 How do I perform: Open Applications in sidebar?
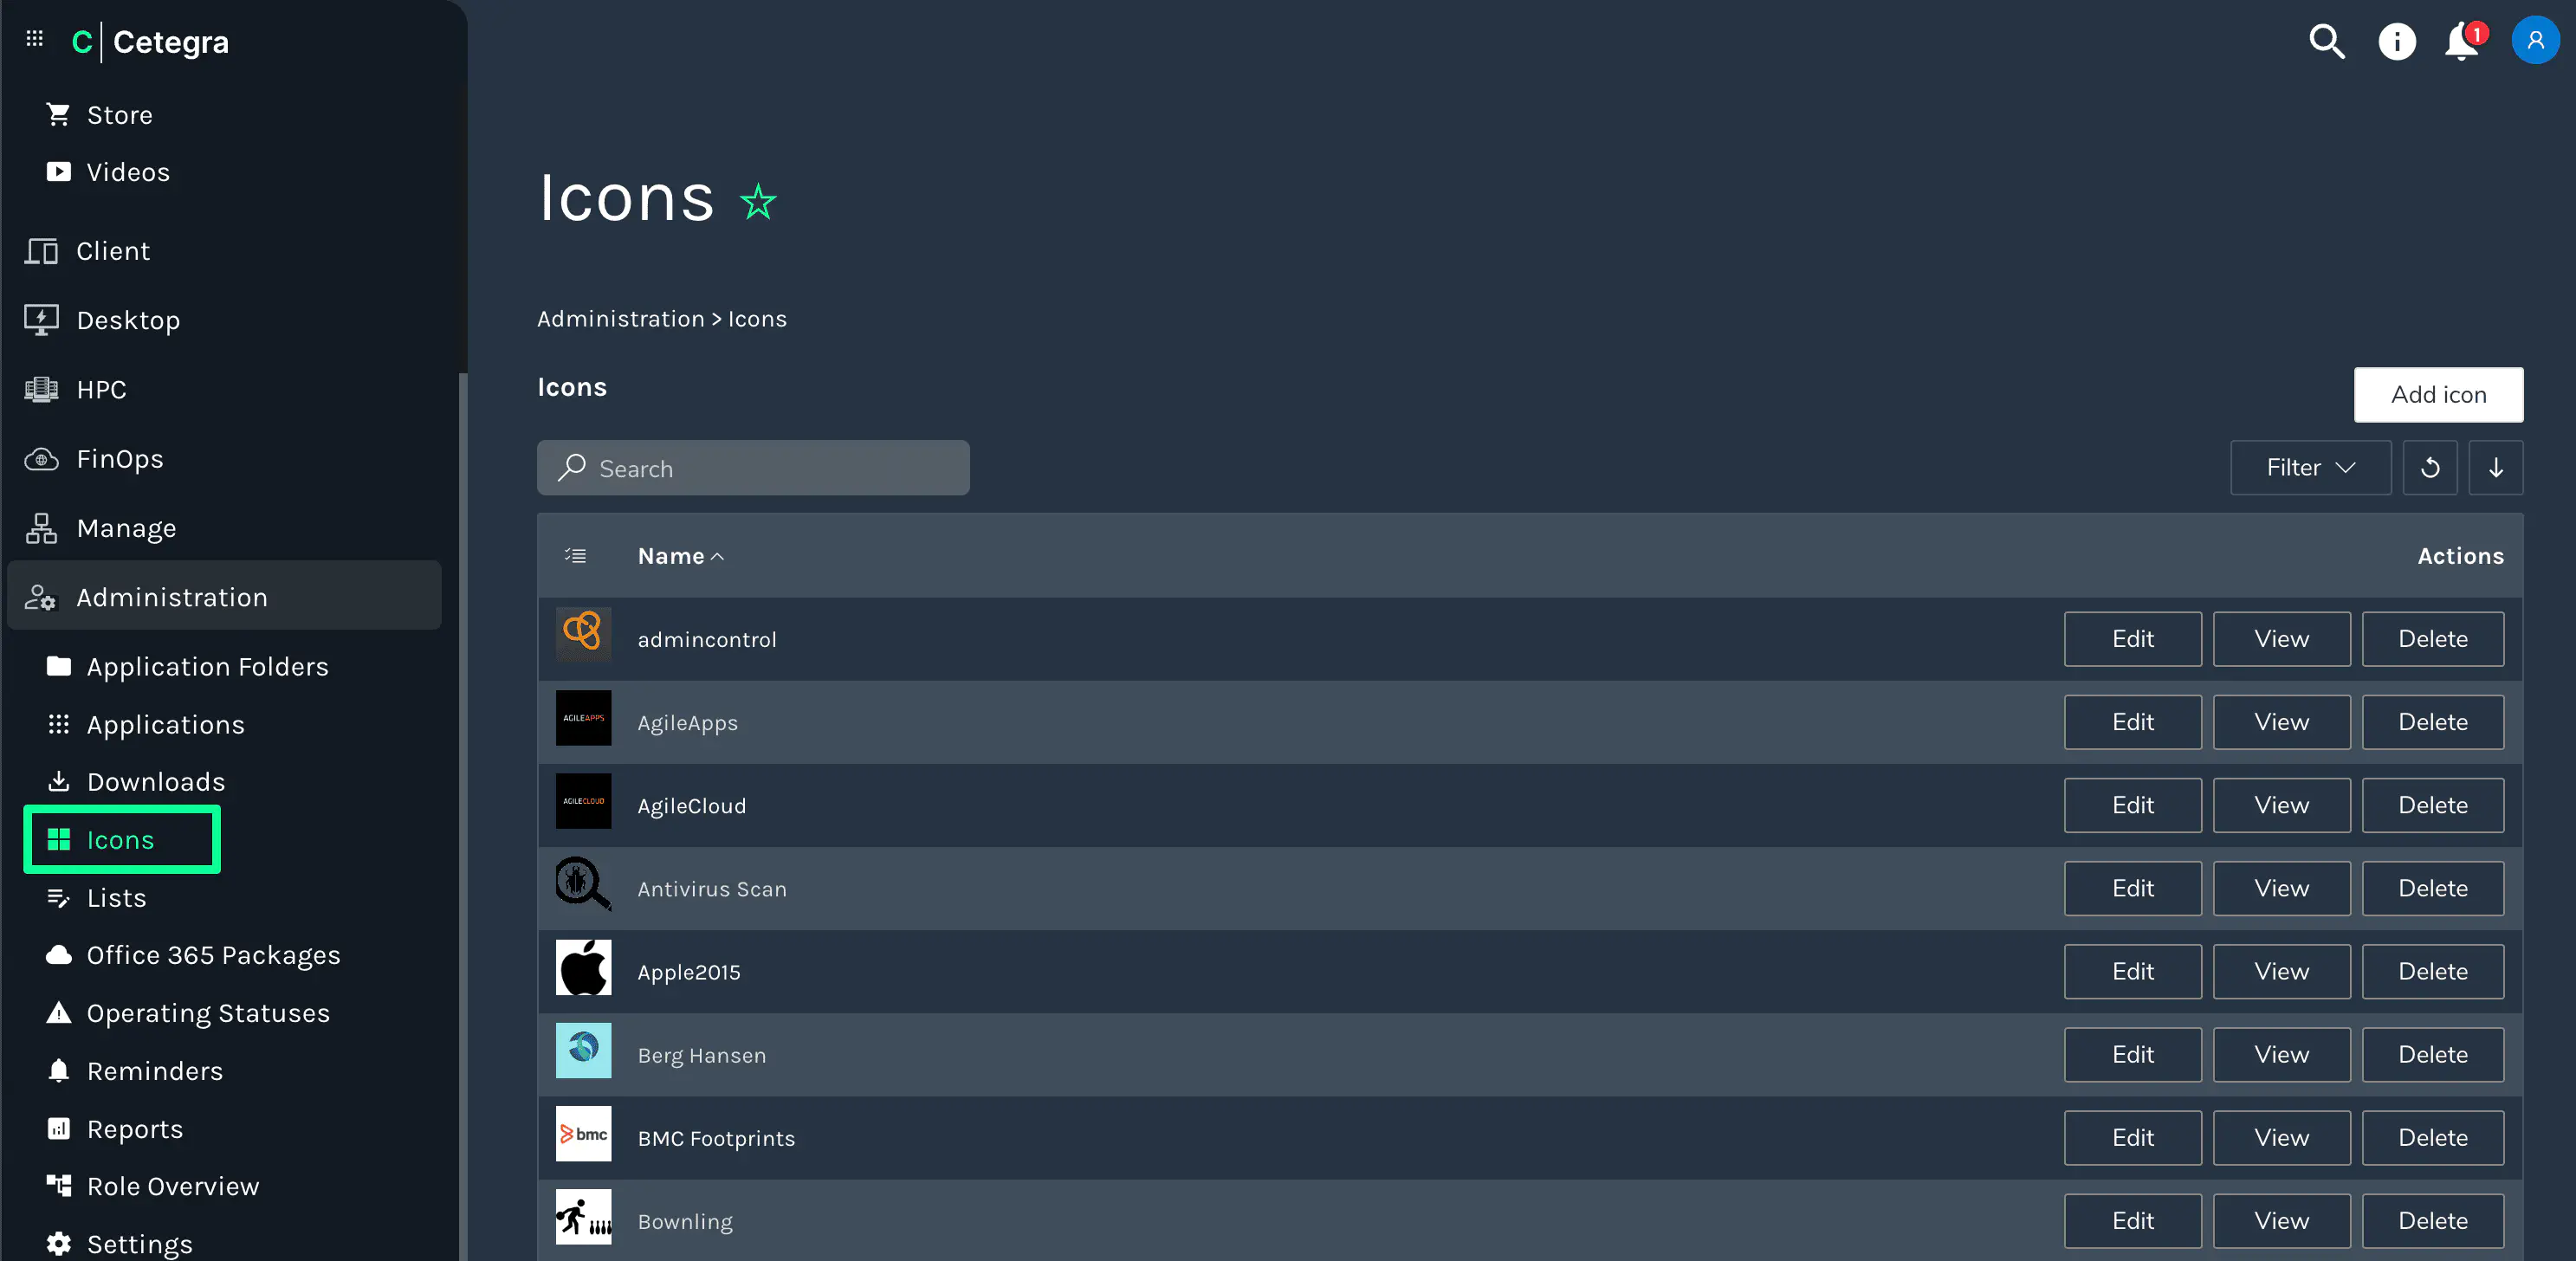[165, 724]
